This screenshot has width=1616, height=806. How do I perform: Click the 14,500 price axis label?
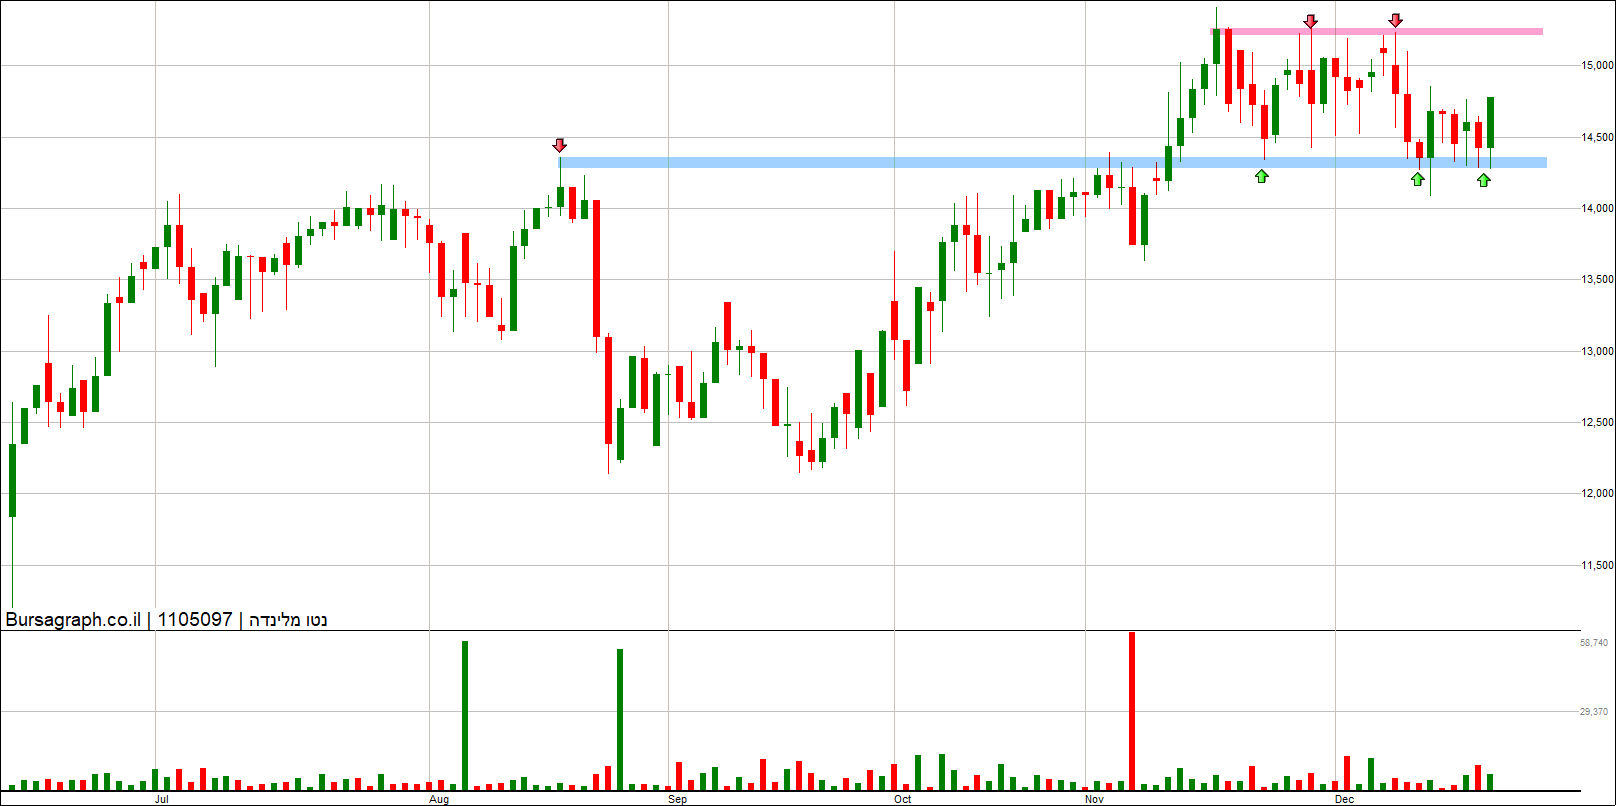(x=1597, y=137)
